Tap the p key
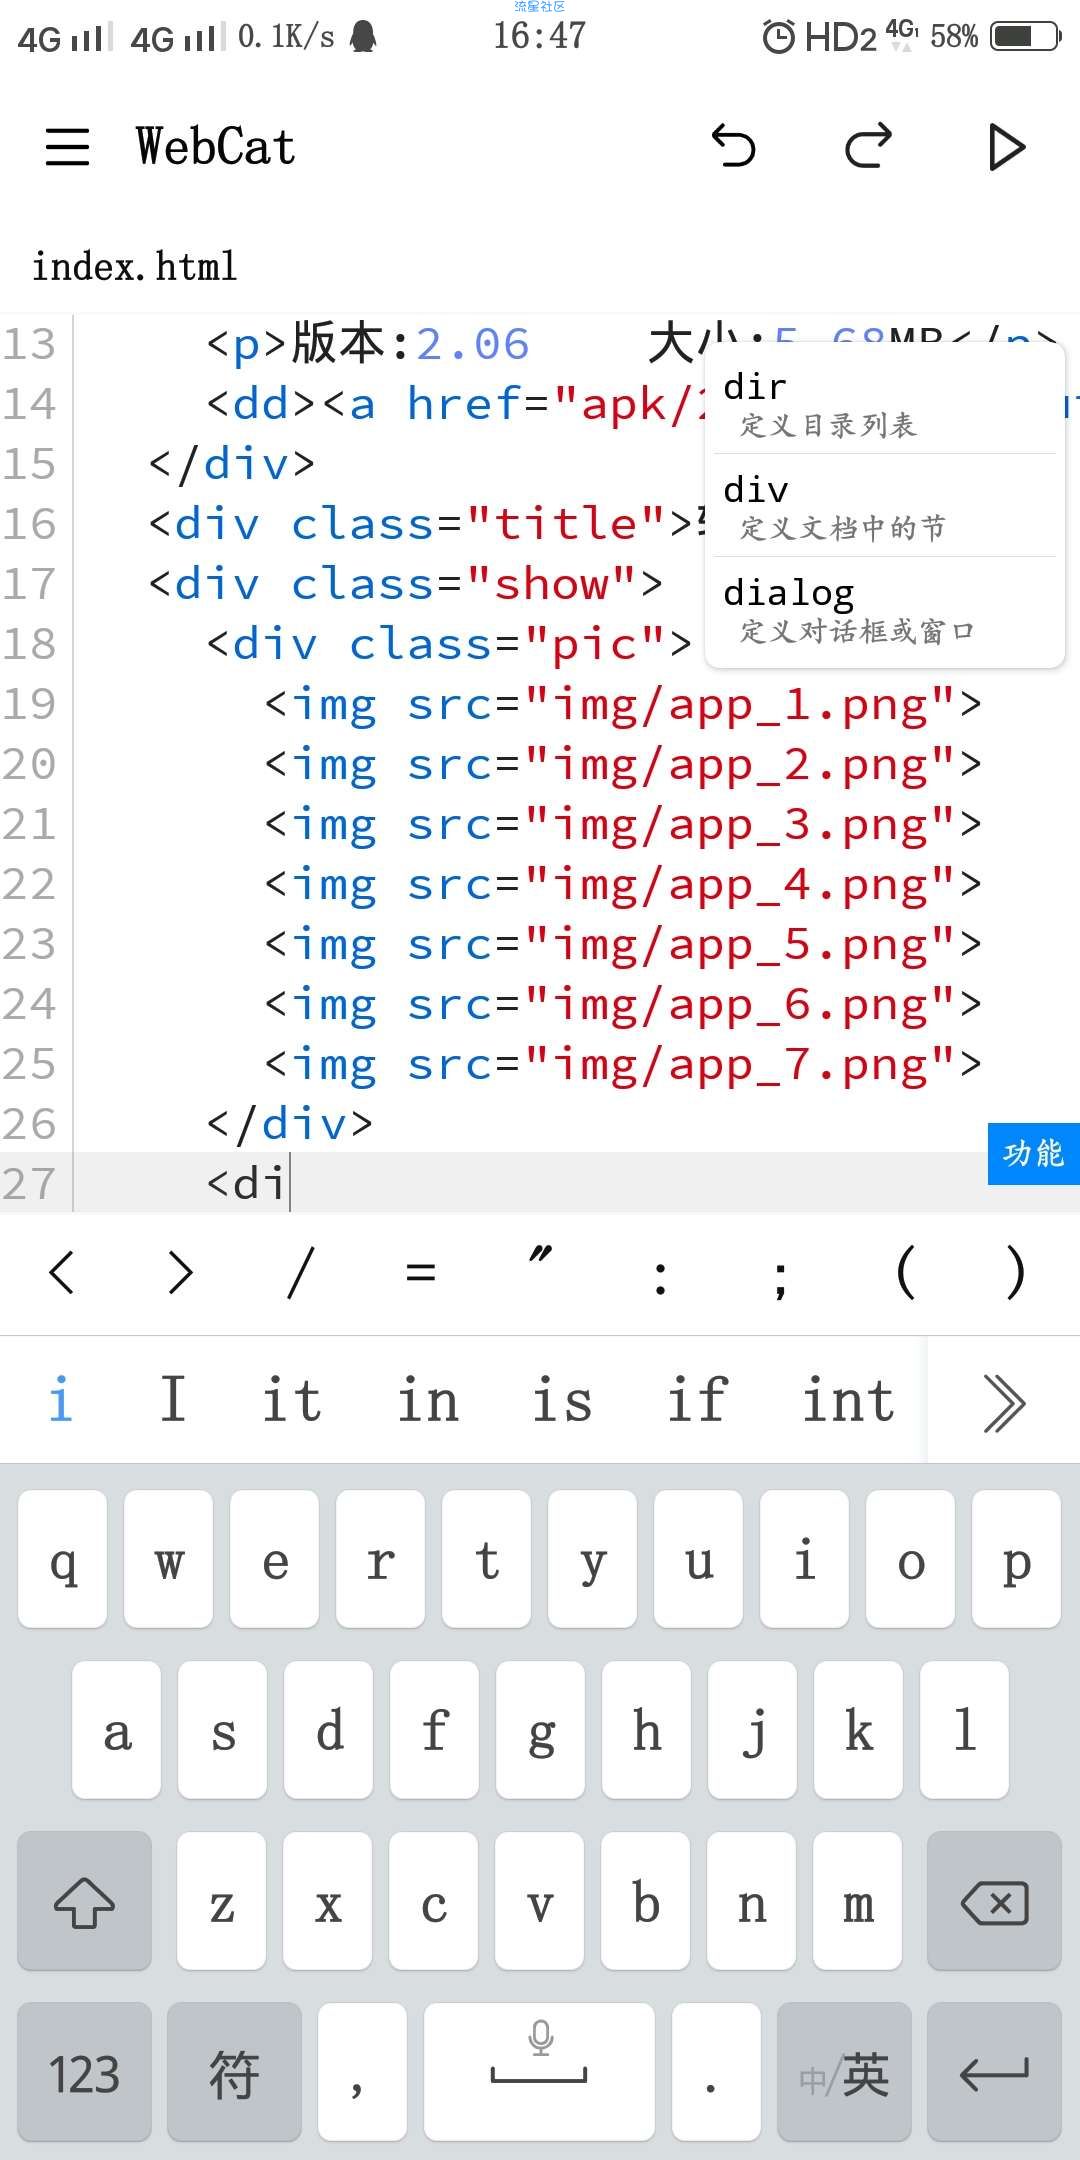1080x2160 pixels. (x=1017, y=1559)
